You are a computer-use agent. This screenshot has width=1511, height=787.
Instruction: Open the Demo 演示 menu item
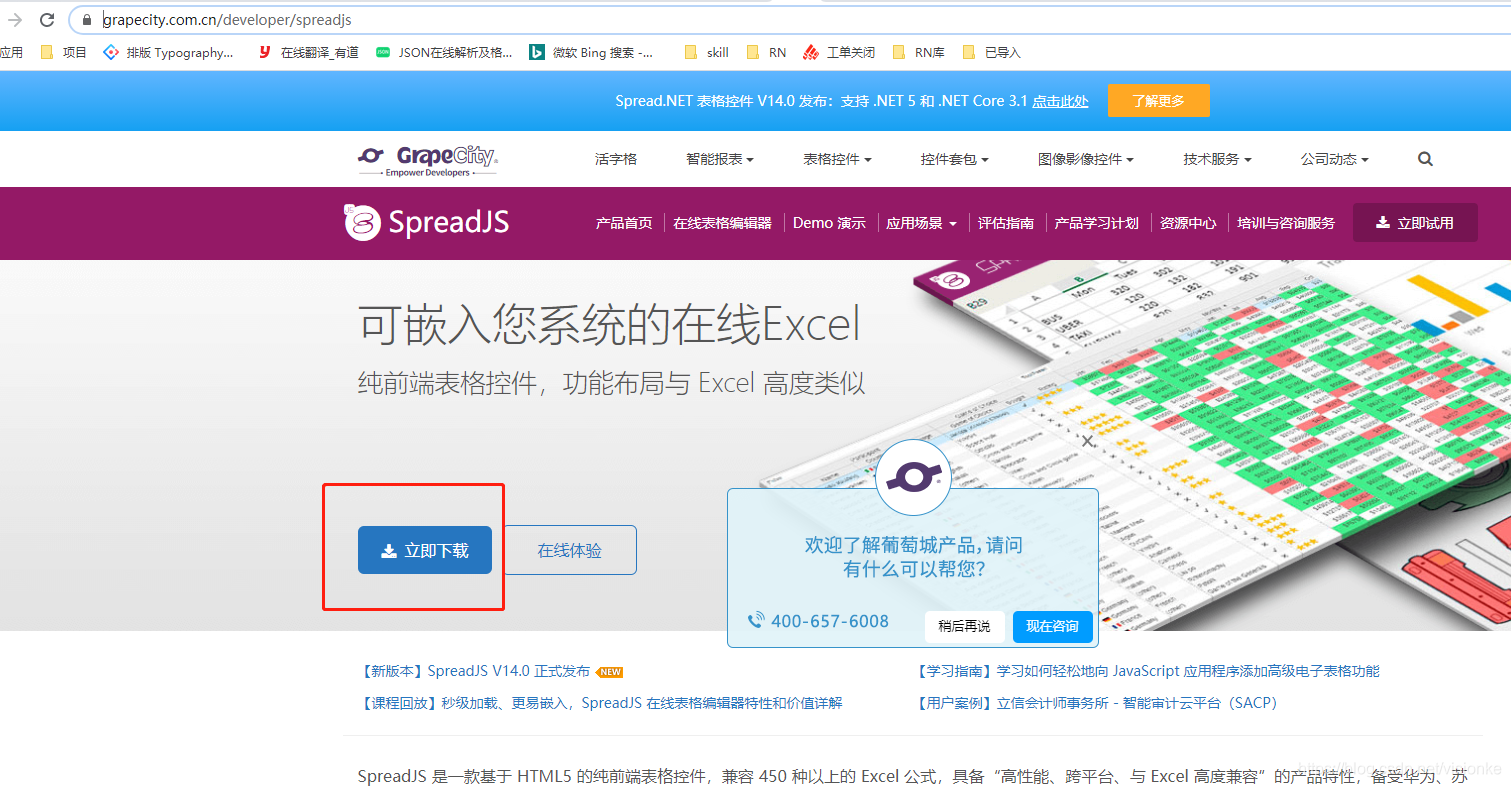[829, 223]
